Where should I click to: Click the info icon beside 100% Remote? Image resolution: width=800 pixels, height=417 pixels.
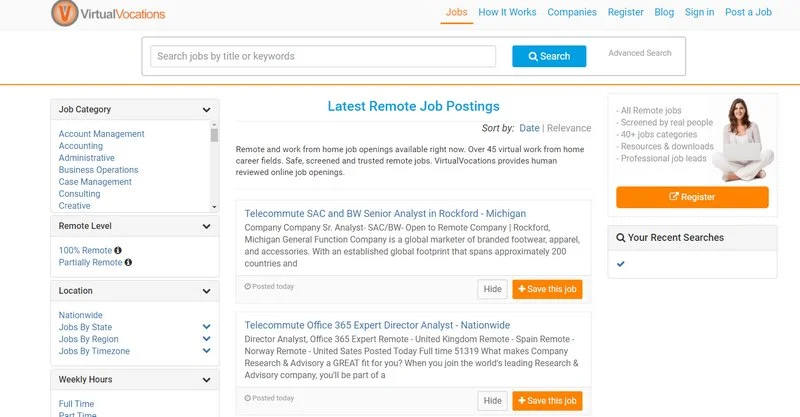pyautogui.click(x=118, y=250)
